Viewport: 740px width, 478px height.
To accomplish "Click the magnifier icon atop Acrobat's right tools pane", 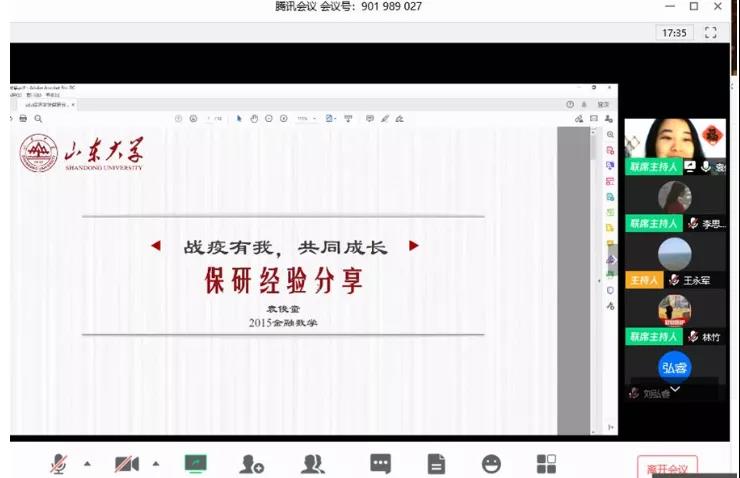I will click(x=610, y=135).
